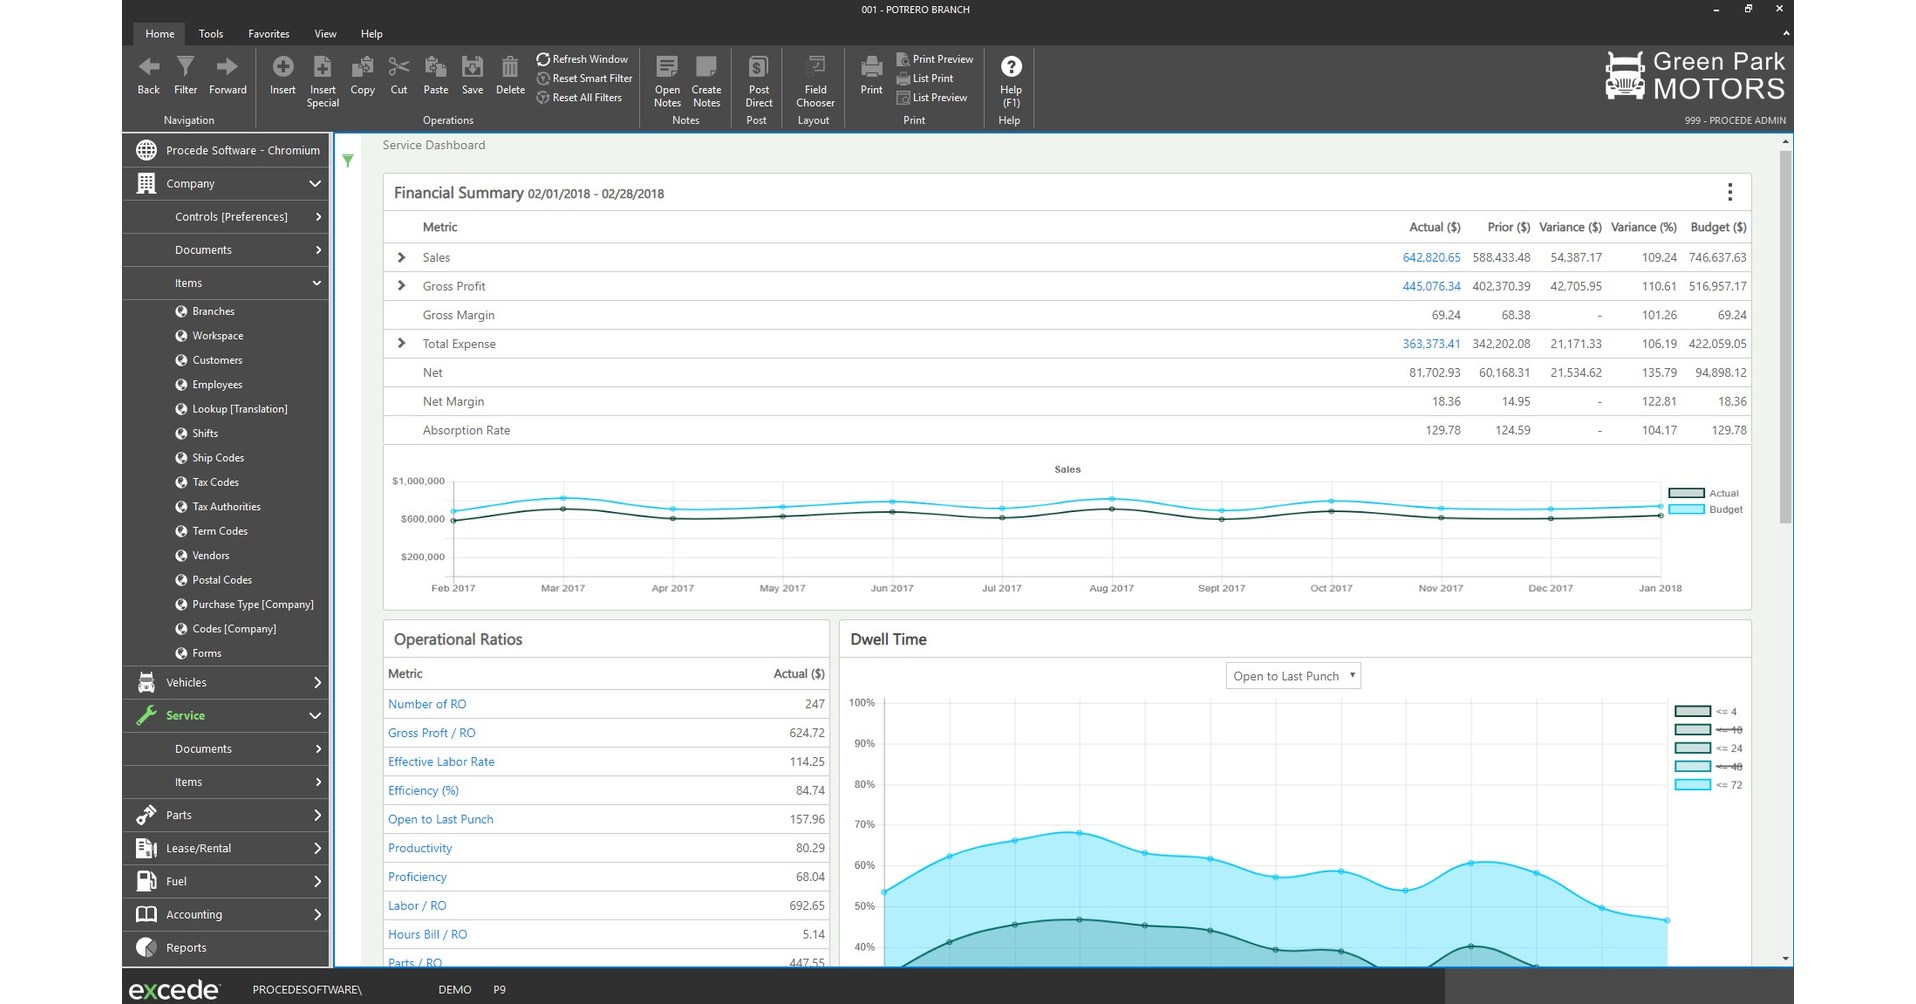Click the Post Direct icon
Image resolution: width=1916 pixels, height=1004 pixels.
(x=757, y=80)
